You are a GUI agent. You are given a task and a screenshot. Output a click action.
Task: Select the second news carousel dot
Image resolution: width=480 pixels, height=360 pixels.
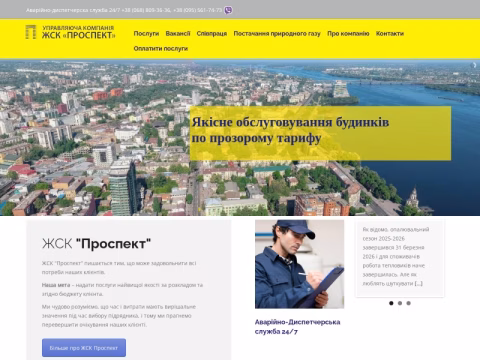(x=400, y=303)
